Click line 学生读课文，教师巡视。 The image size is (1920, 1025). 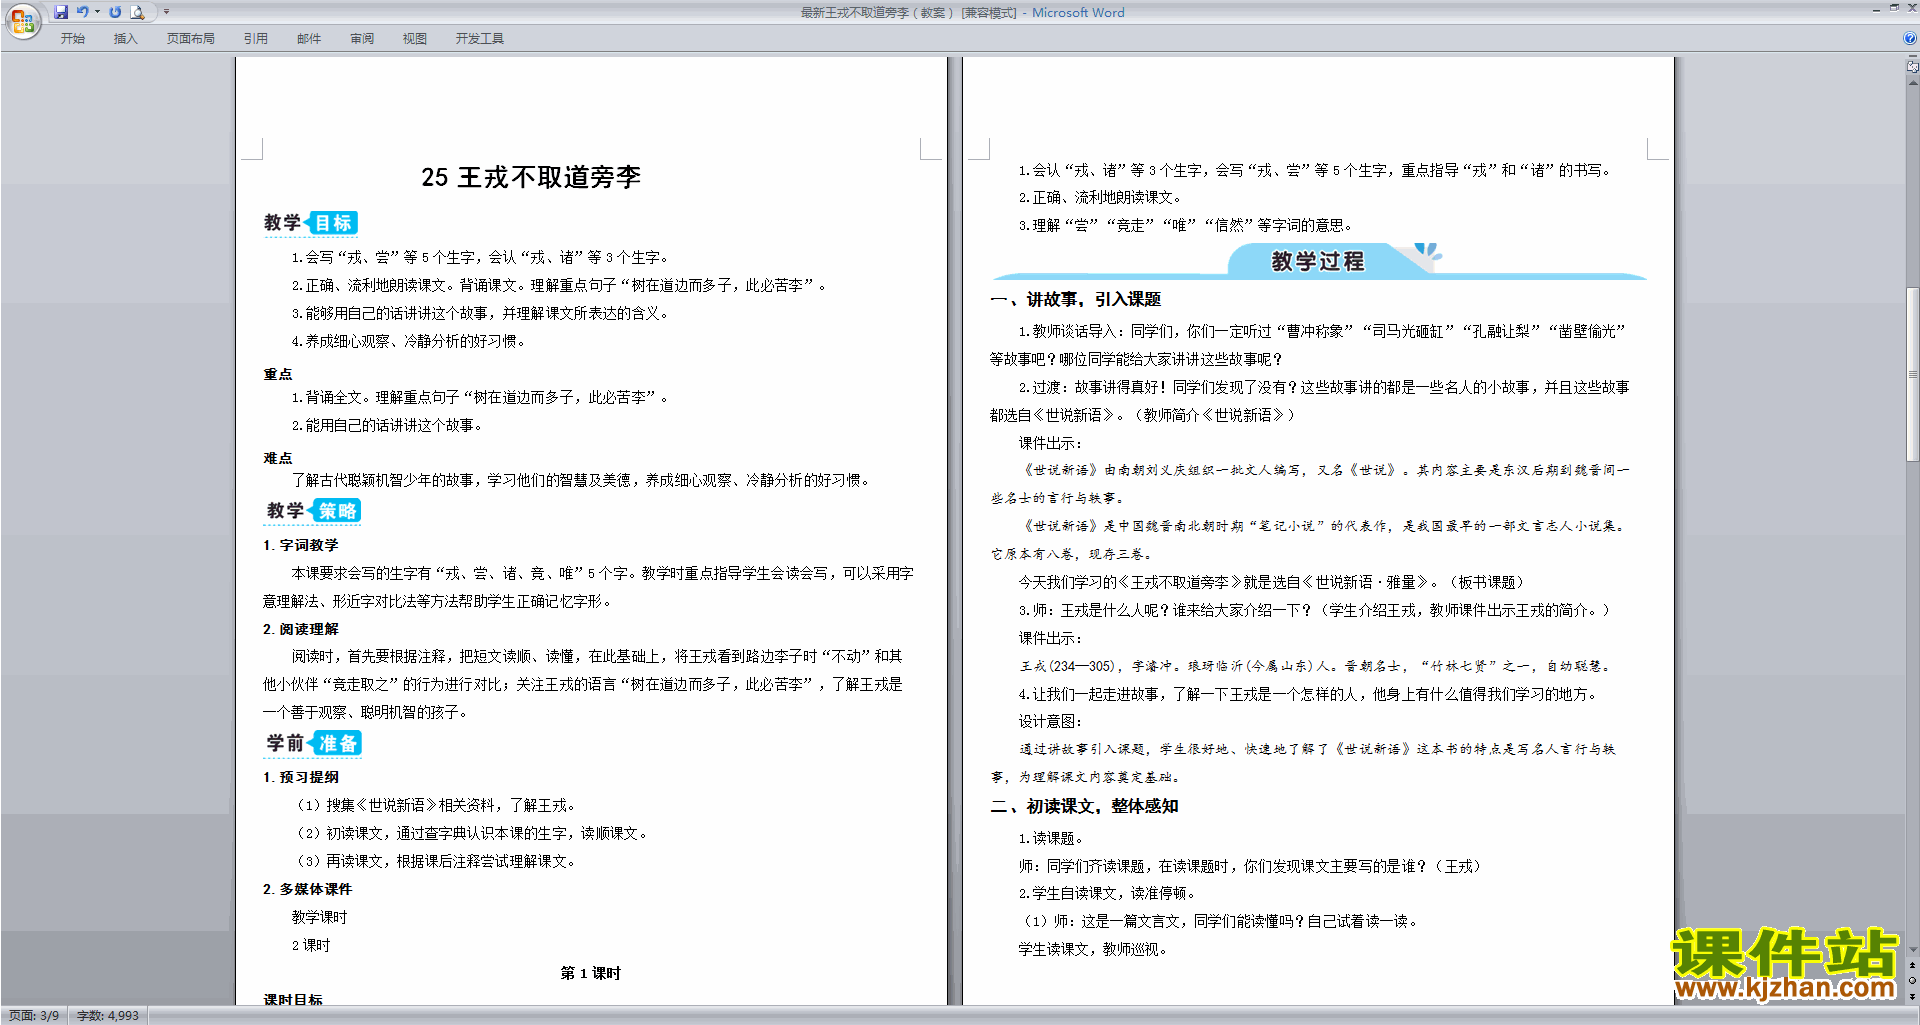1093,950
